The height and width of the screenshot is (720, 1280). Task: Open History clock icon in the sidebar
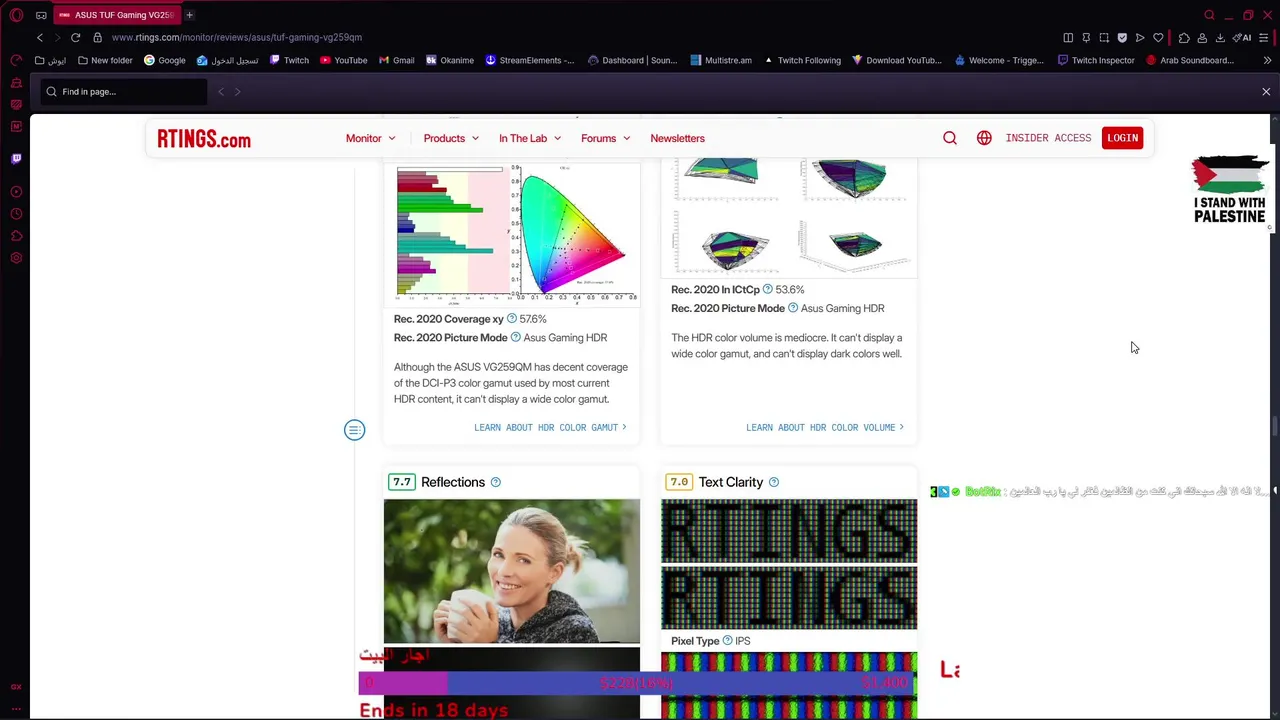click(x=16, y=214)
